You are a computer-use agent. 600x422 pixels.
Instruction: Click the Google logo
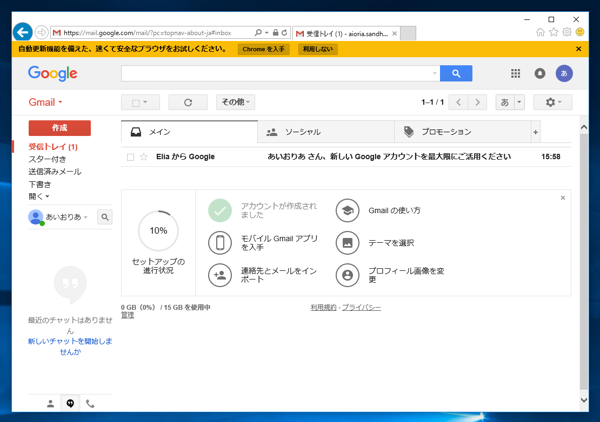pos(53,73)
